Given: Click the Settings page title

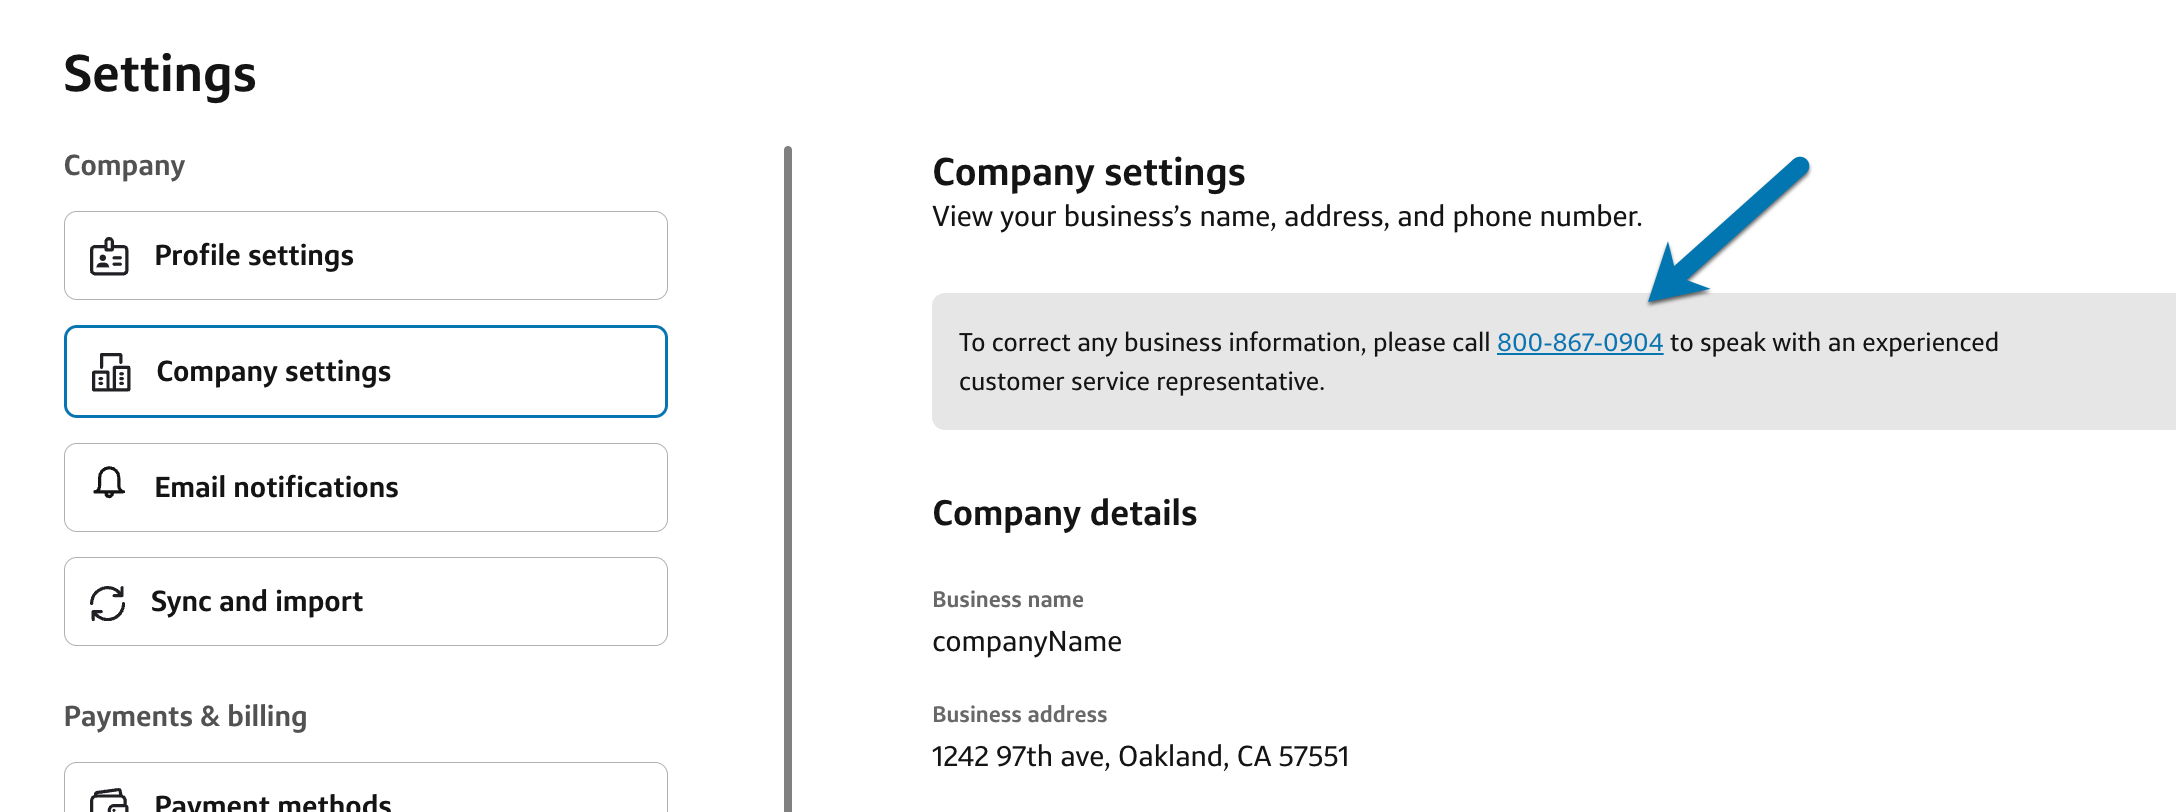Looking at the screenshot, I should pos(161,73).
